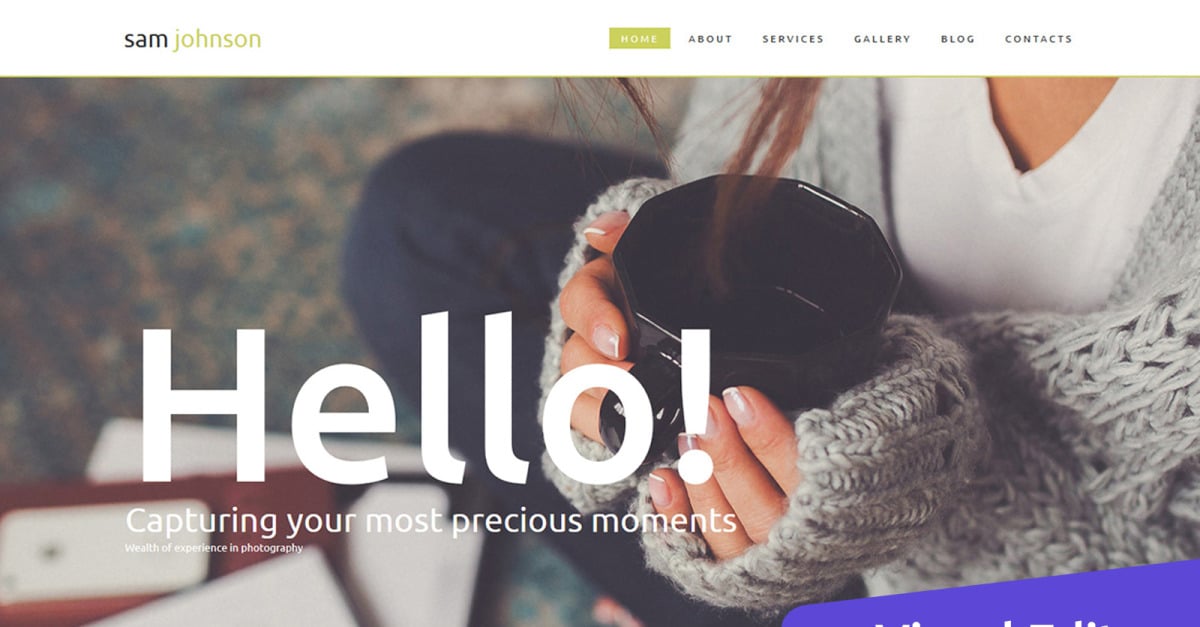This screenshot has height=627, width=1200.
Task: Click the Wealth of experience in photography text
Action: 214,548
